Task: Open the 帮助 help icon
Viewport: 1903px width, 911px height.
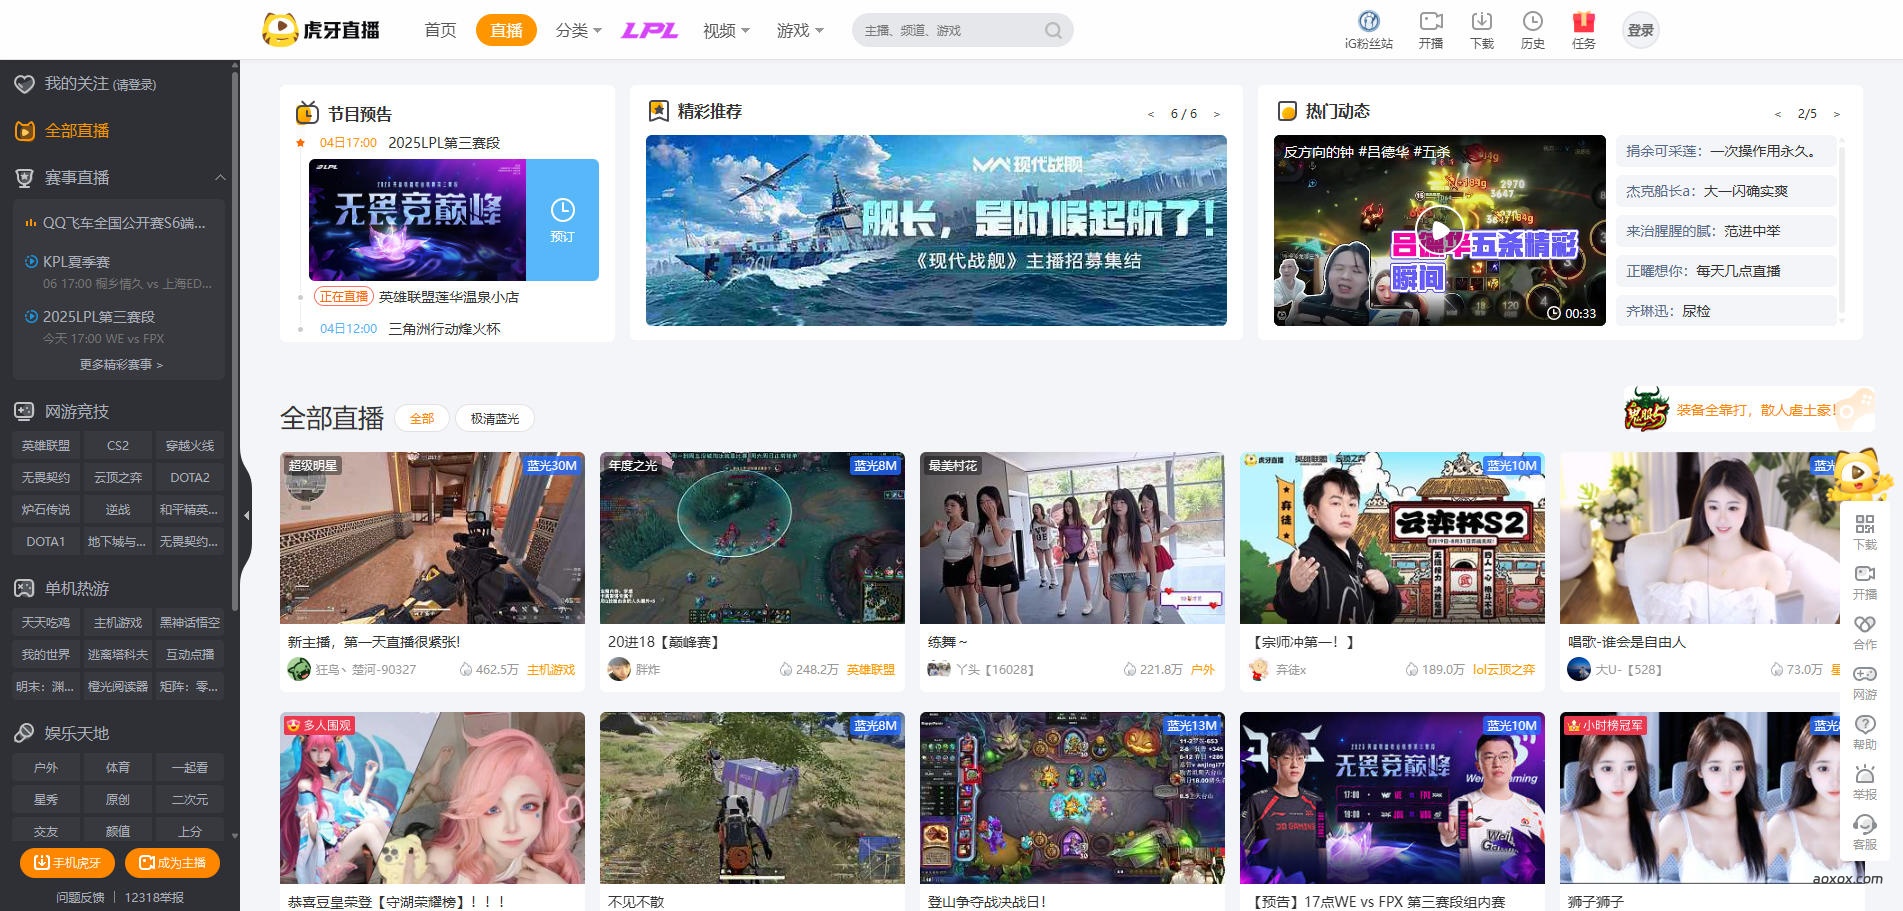Action: point(1865,724)
